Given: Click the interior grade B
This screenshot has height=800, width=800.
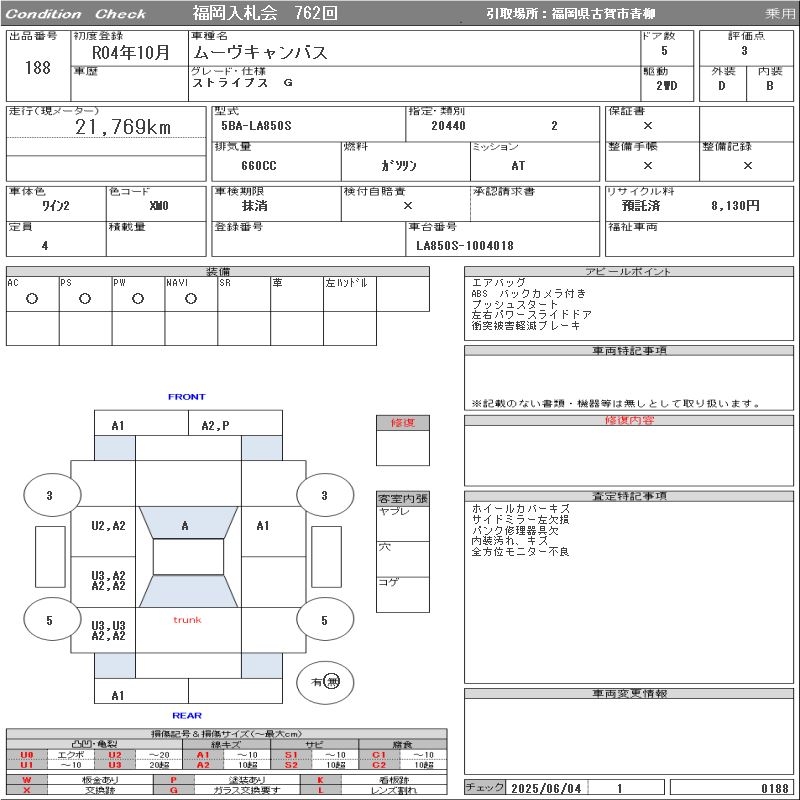Looking at the screenshot, I should pos(770,86).
